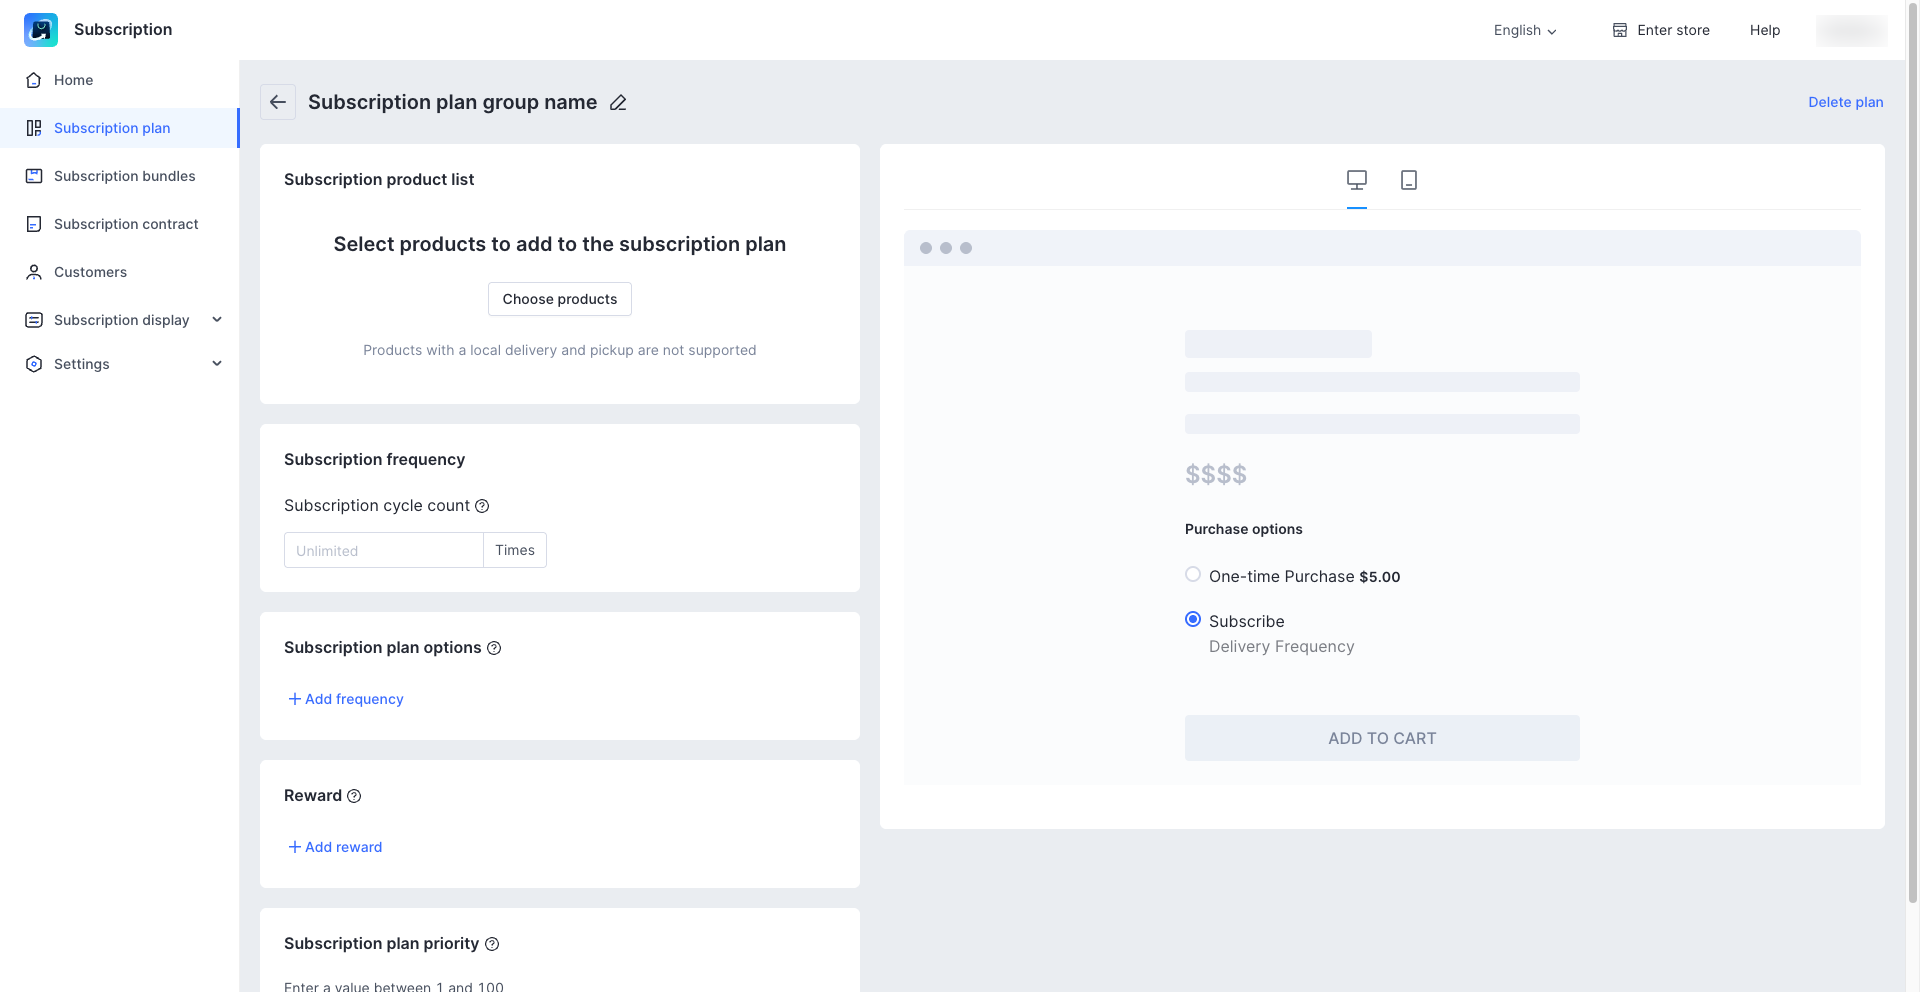Open the English language dropdown
Screen dimensions: 1920x992
click(x=1525, y=30)
